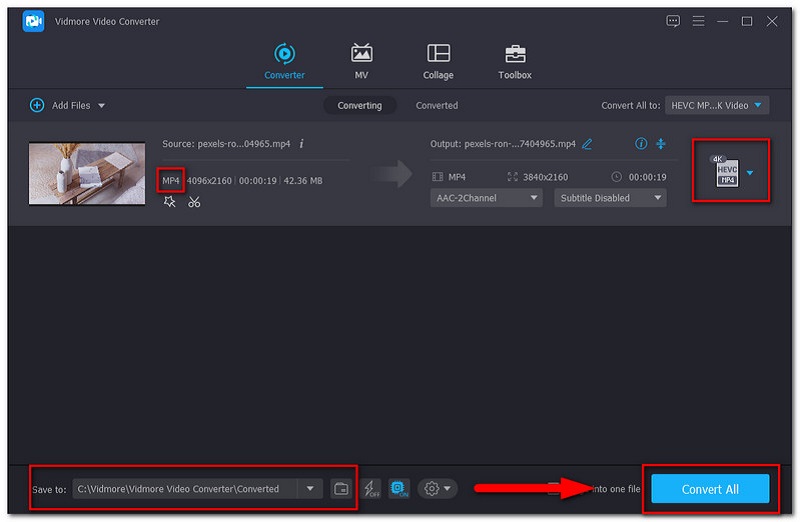Expand the AAC-2Channel audio dropdown
Screen dimensions: 800x522
[486, 198]
